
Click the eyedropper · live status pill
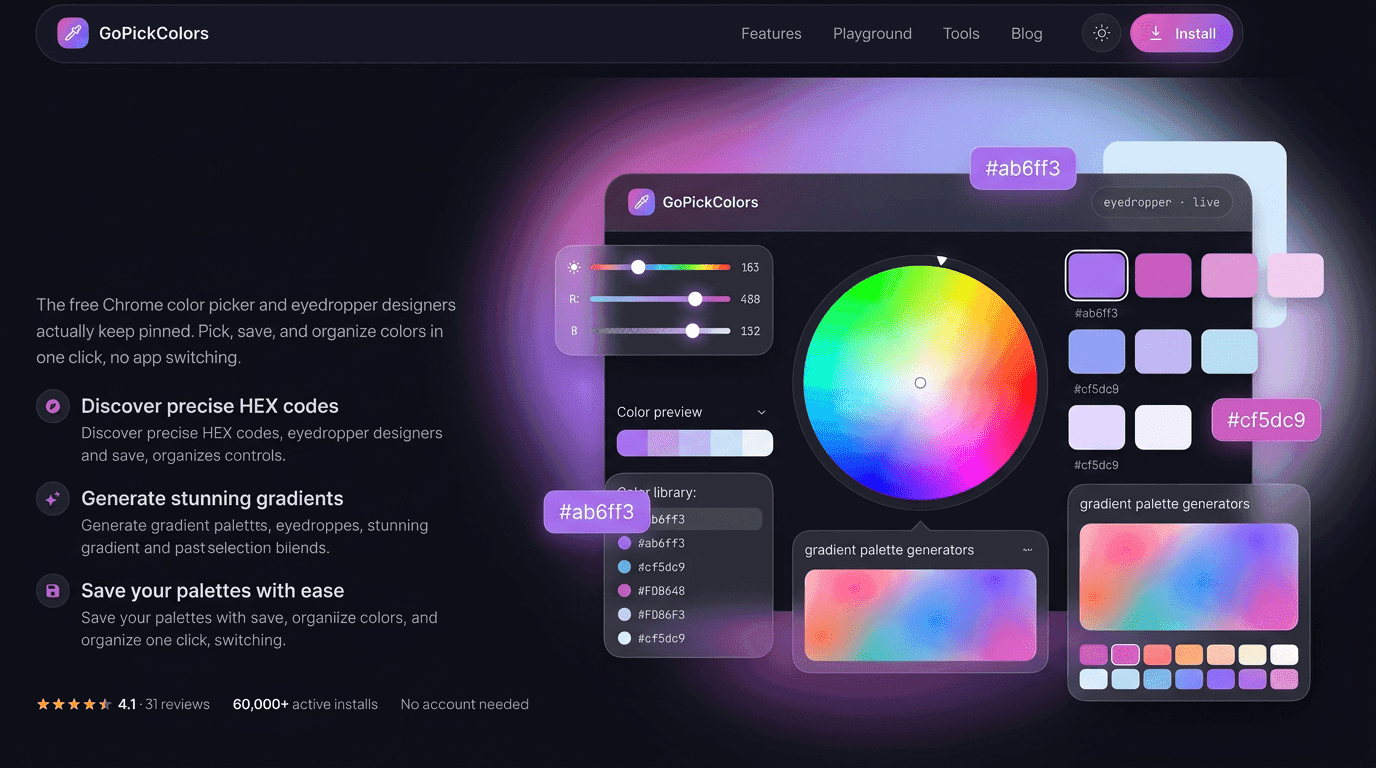point(1161,202)
